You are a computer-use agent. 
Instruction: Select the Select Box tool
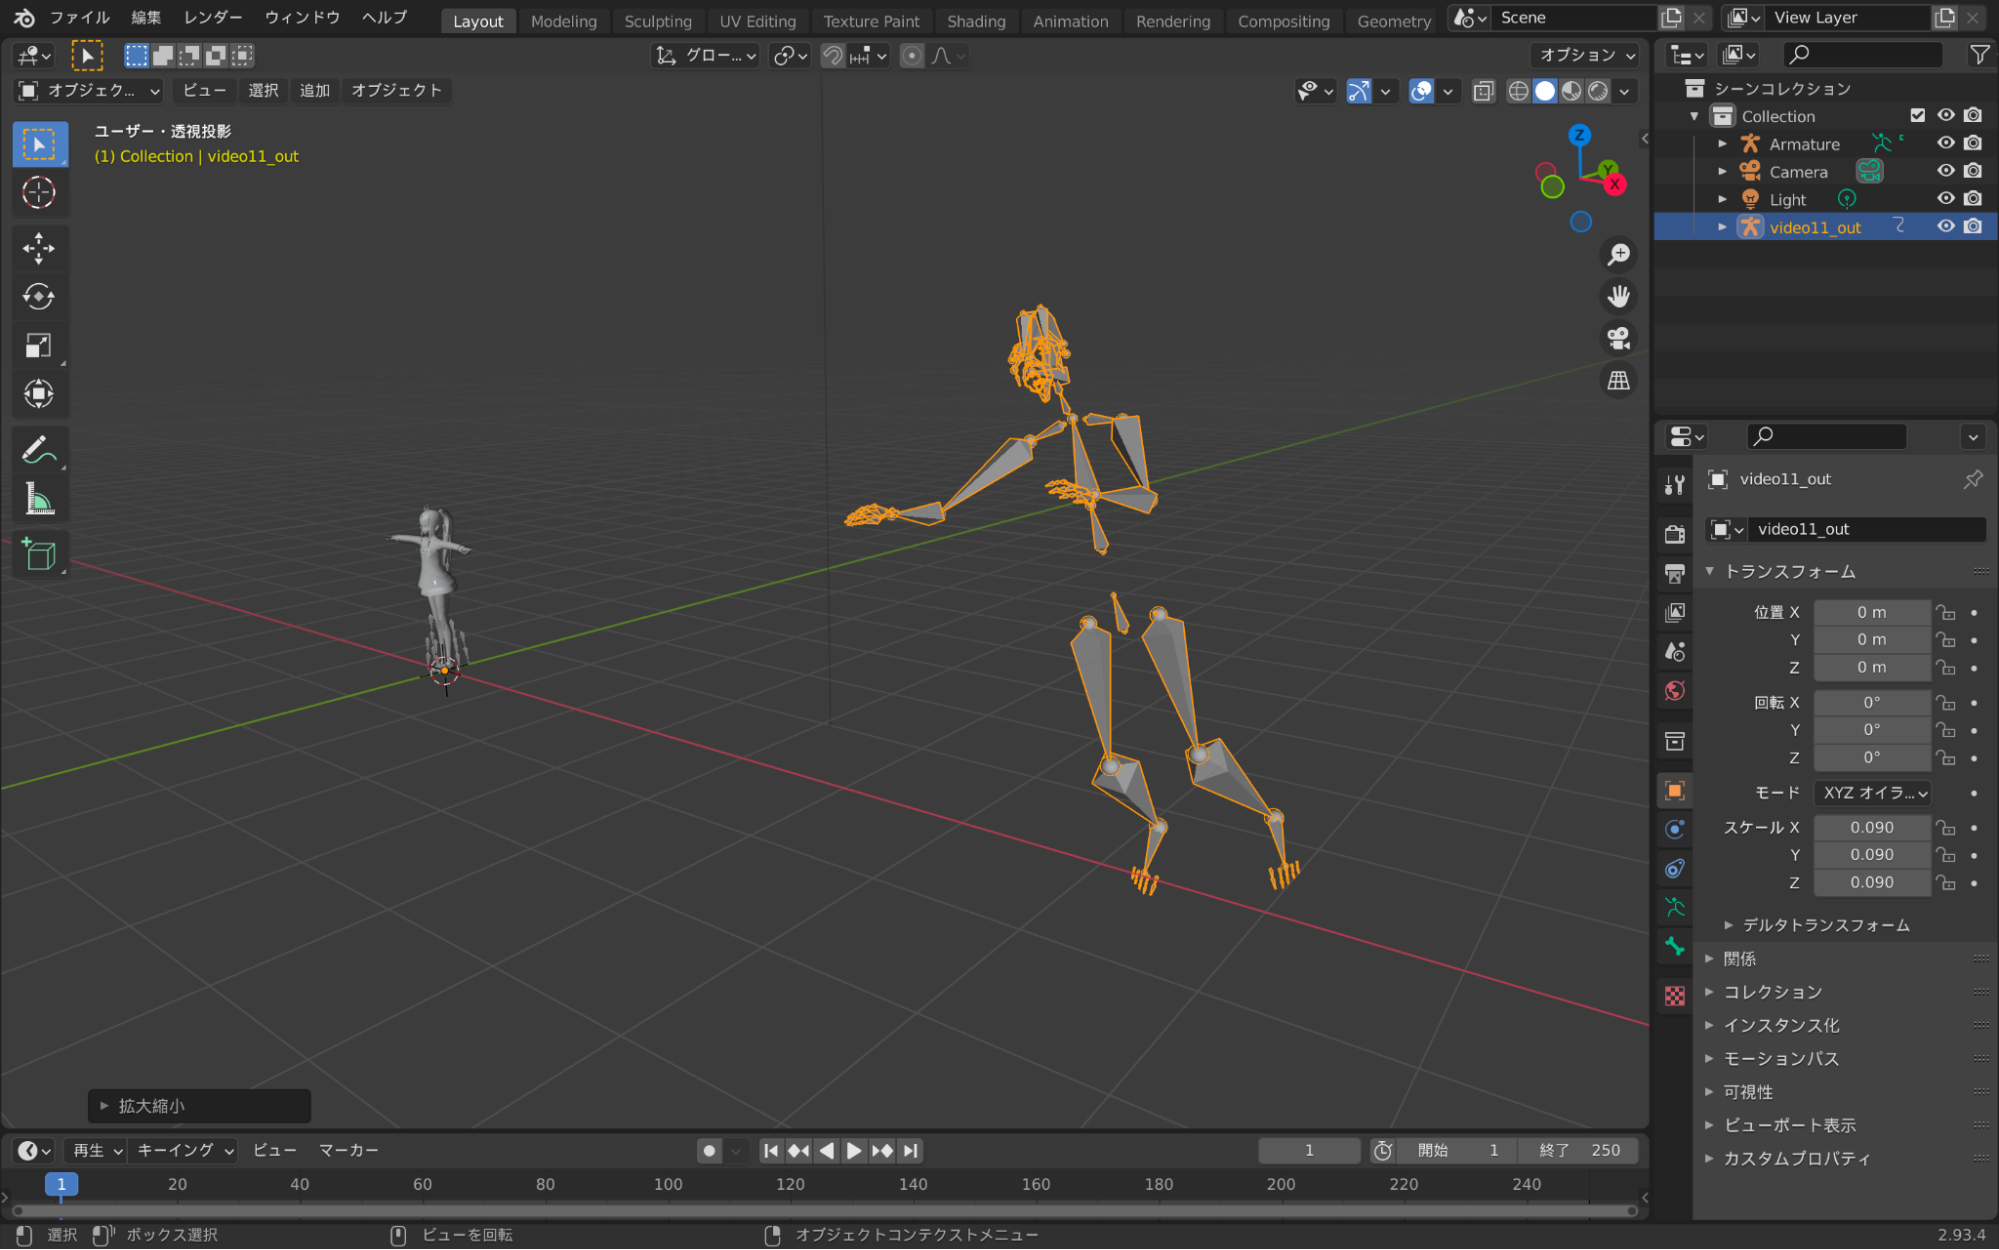coord(39,144)
